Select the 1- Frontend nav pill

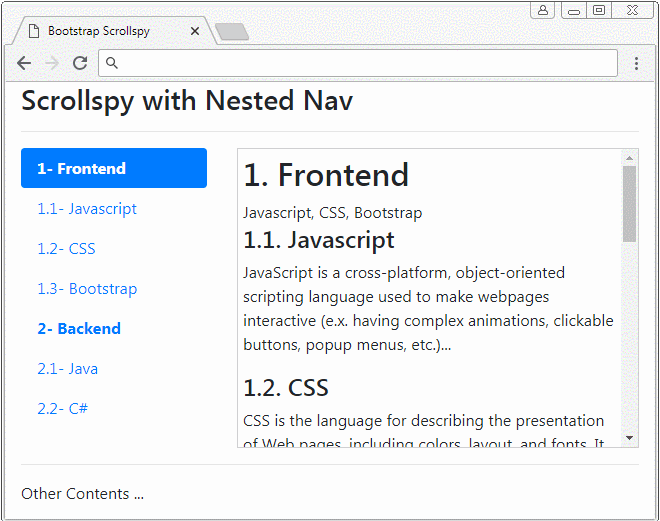[x=114, y=168]
